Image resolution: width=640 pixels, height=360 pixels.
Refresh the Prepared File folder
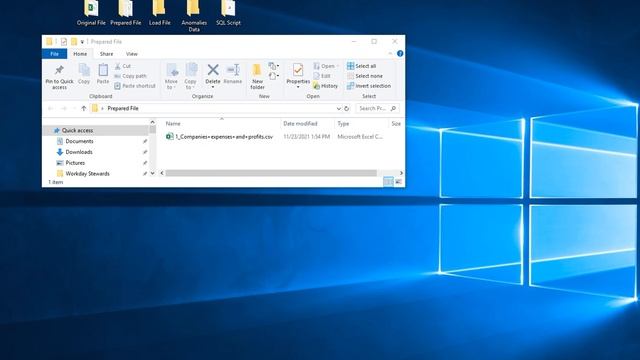(347, 108)
